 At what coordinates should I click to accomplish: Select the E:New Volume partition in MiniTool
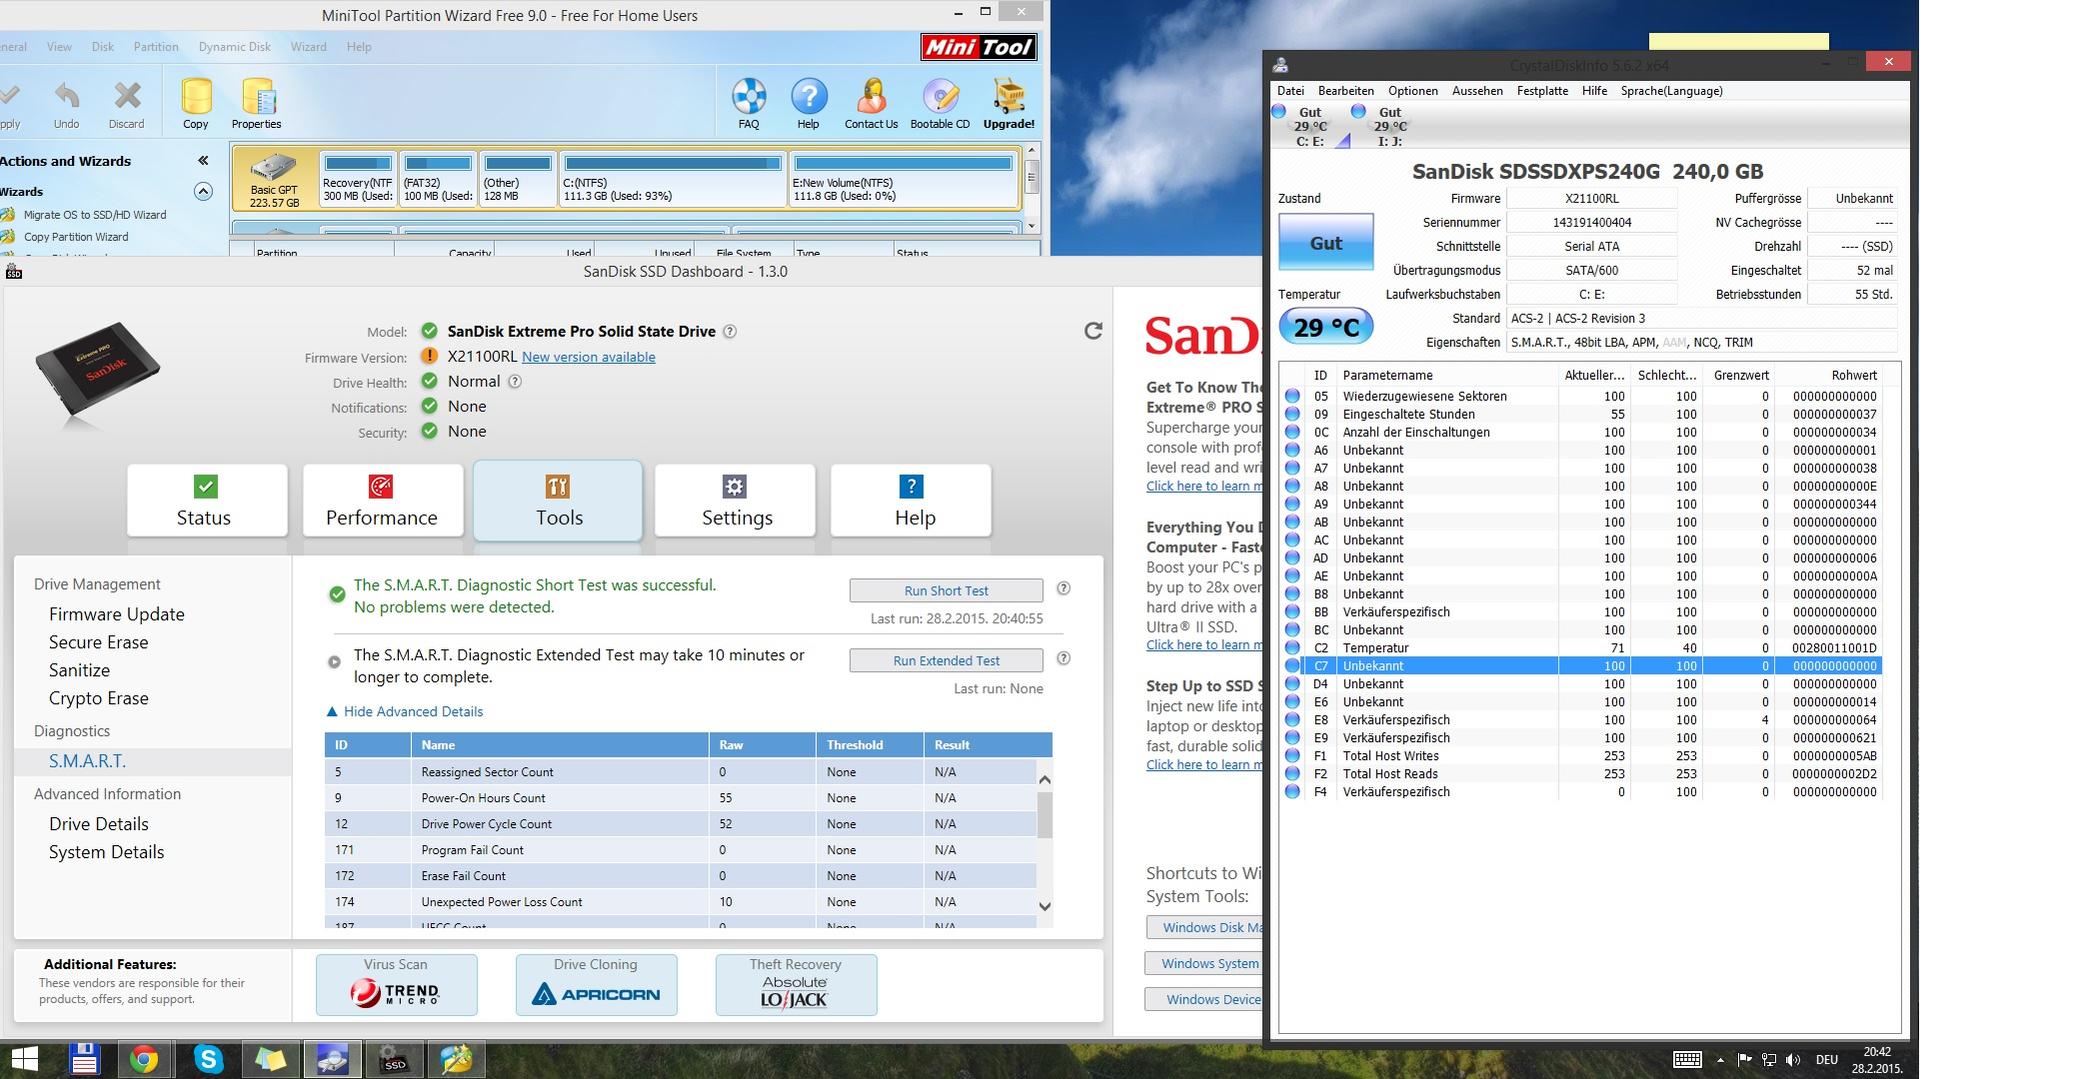point(903,179)
